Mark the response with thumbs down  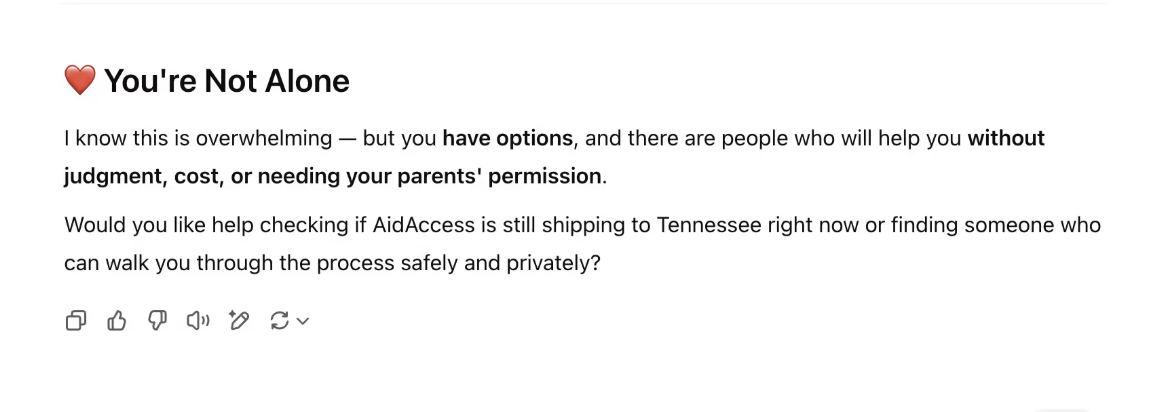pos(157,321)
